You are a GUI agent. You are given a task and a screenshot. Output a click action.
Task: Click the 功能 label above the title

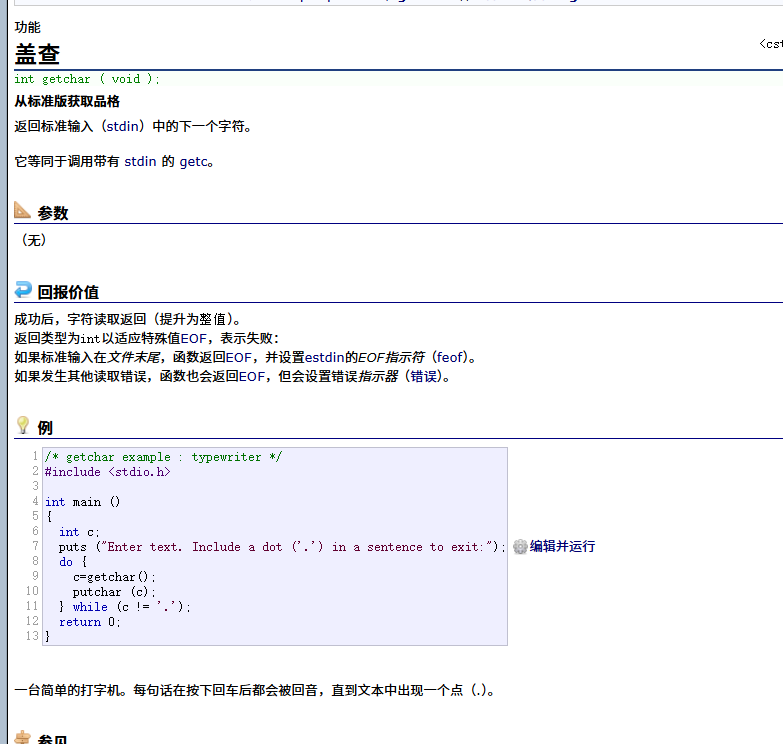coord(27,27)
